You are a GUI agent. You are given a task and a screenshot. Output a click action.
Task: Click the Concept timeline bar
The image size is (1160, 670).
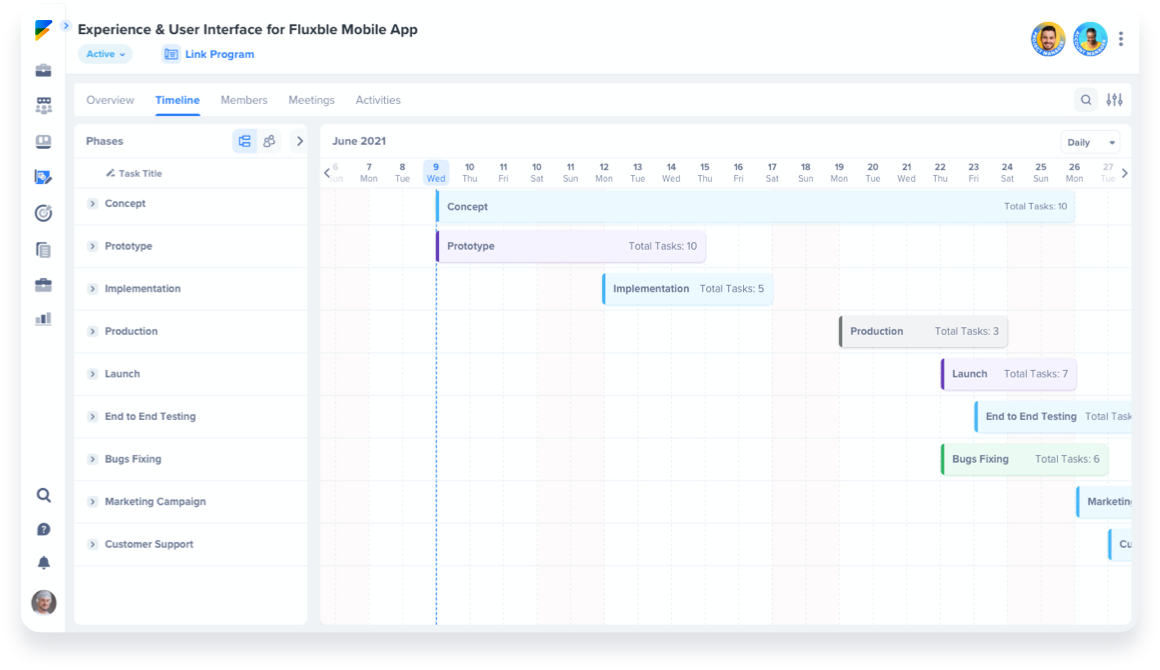[755, 206]
